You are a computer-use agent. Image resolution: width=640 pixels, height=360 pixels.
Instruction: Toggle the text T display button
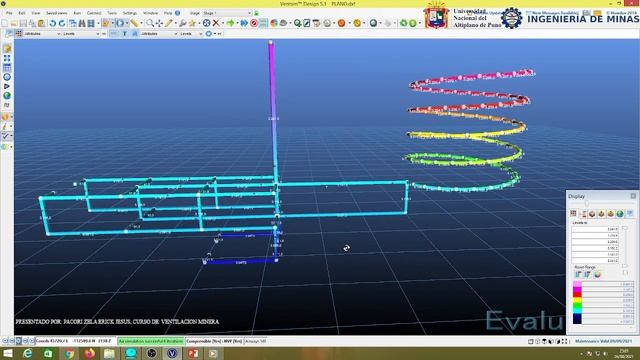(x=124, y=34)
